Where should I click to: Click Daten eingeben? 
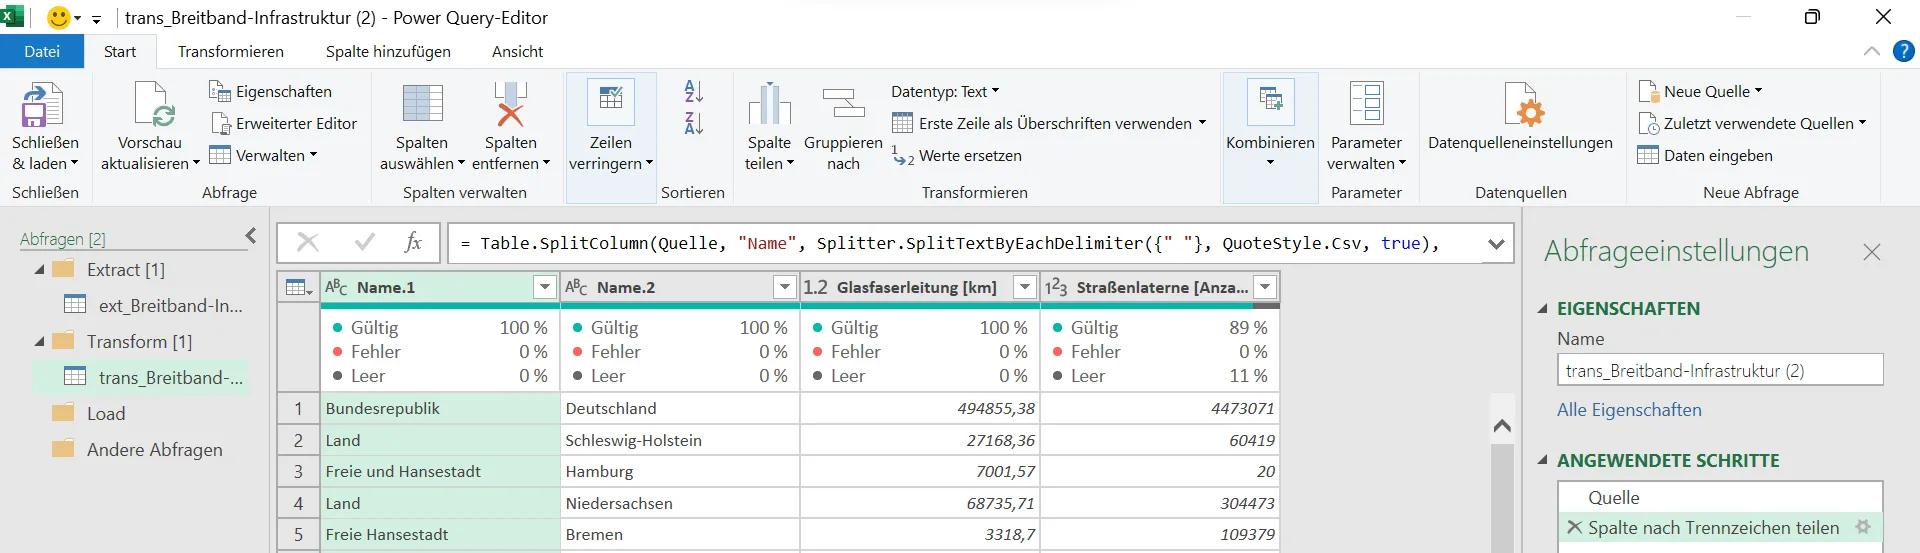point(1705,155)
